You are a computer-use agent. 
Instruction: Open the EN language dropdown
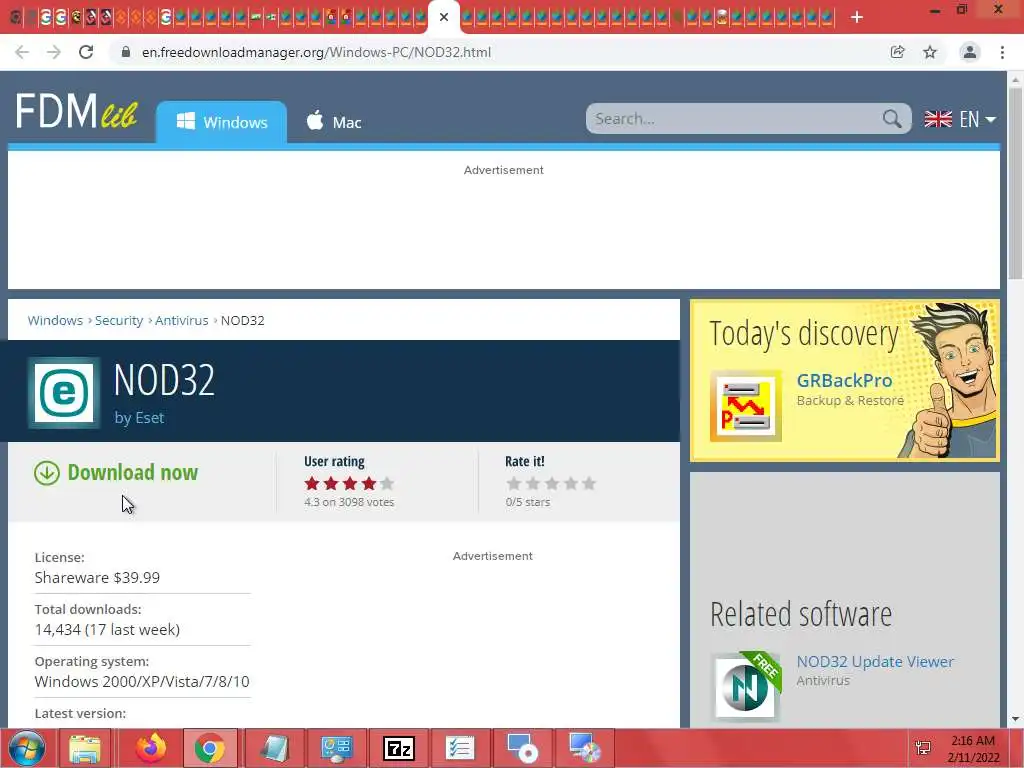click(x=960, y=119)
